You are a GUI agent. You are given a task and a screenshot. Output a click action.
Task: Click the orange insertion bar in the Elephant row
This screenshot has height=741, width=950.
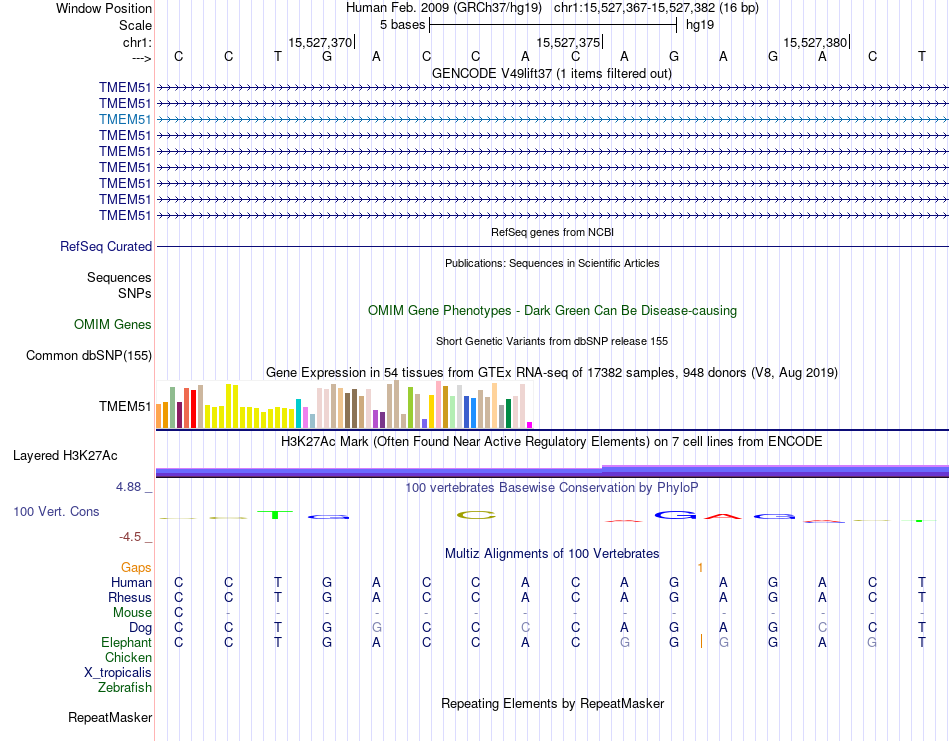701,641
